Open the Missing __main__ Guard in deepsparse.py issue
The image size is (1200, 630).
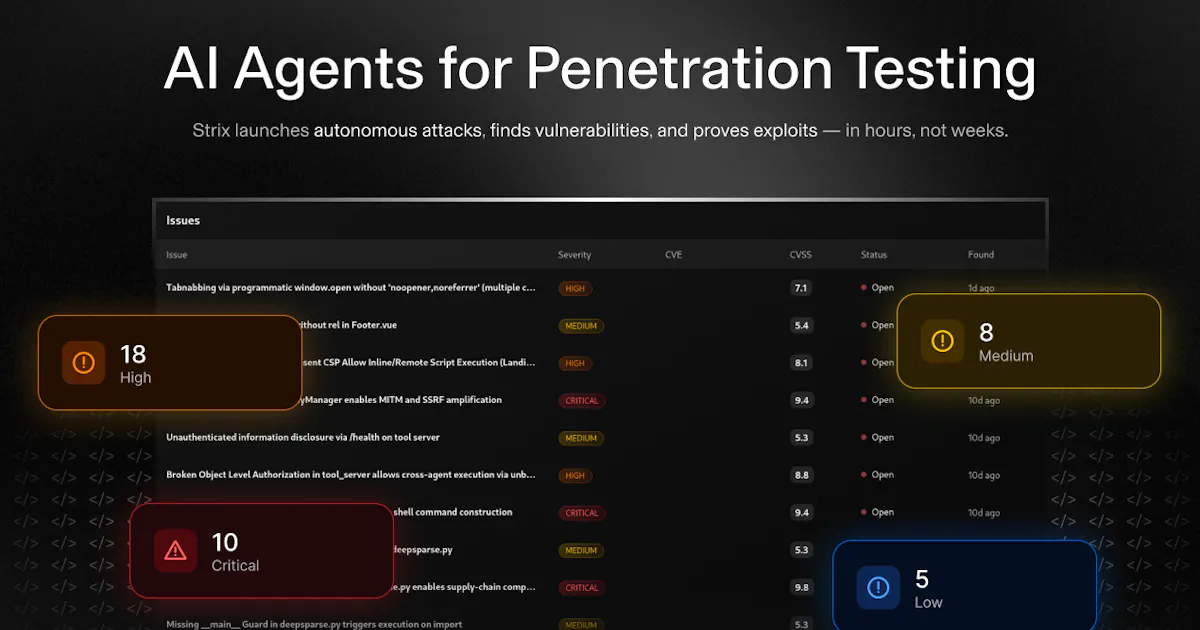[314, 625]
